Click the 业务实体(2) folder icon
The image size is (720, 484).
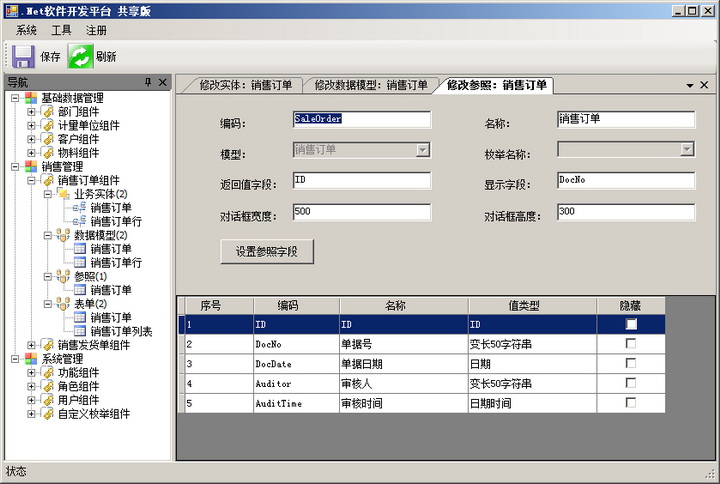(63, 194)
